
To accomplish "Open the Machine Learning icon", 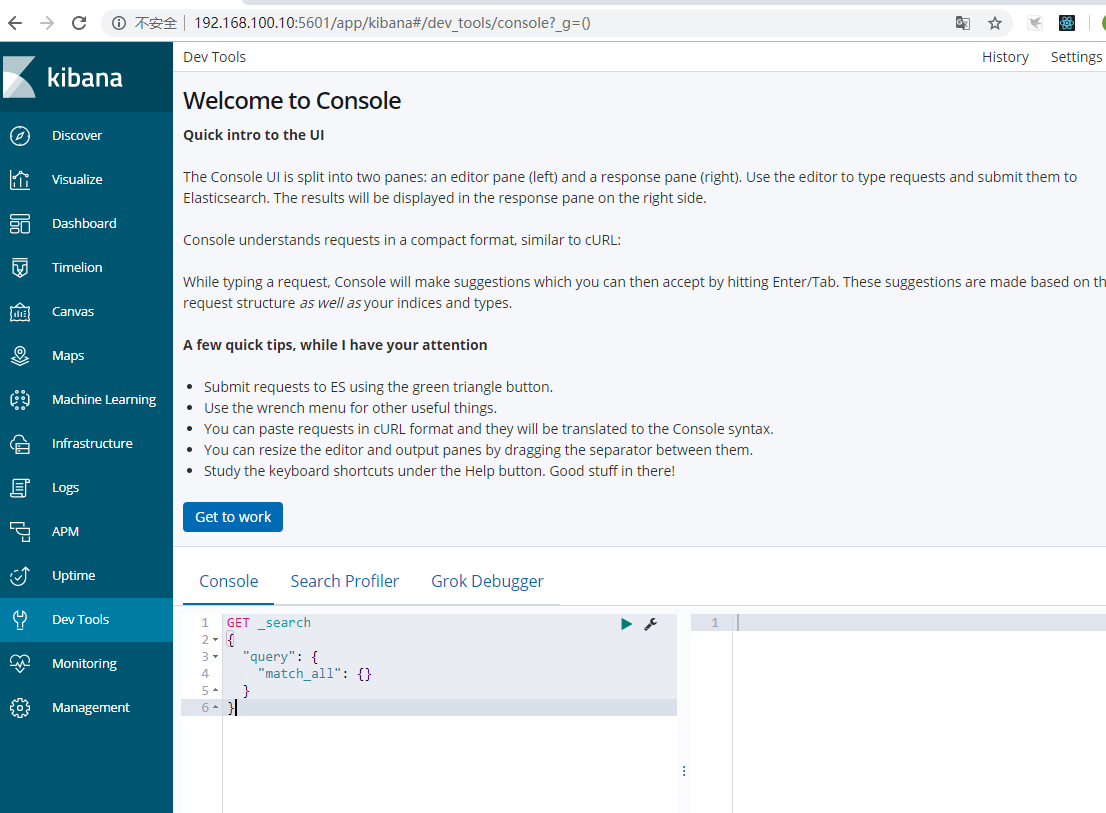I will pos(20,400).
